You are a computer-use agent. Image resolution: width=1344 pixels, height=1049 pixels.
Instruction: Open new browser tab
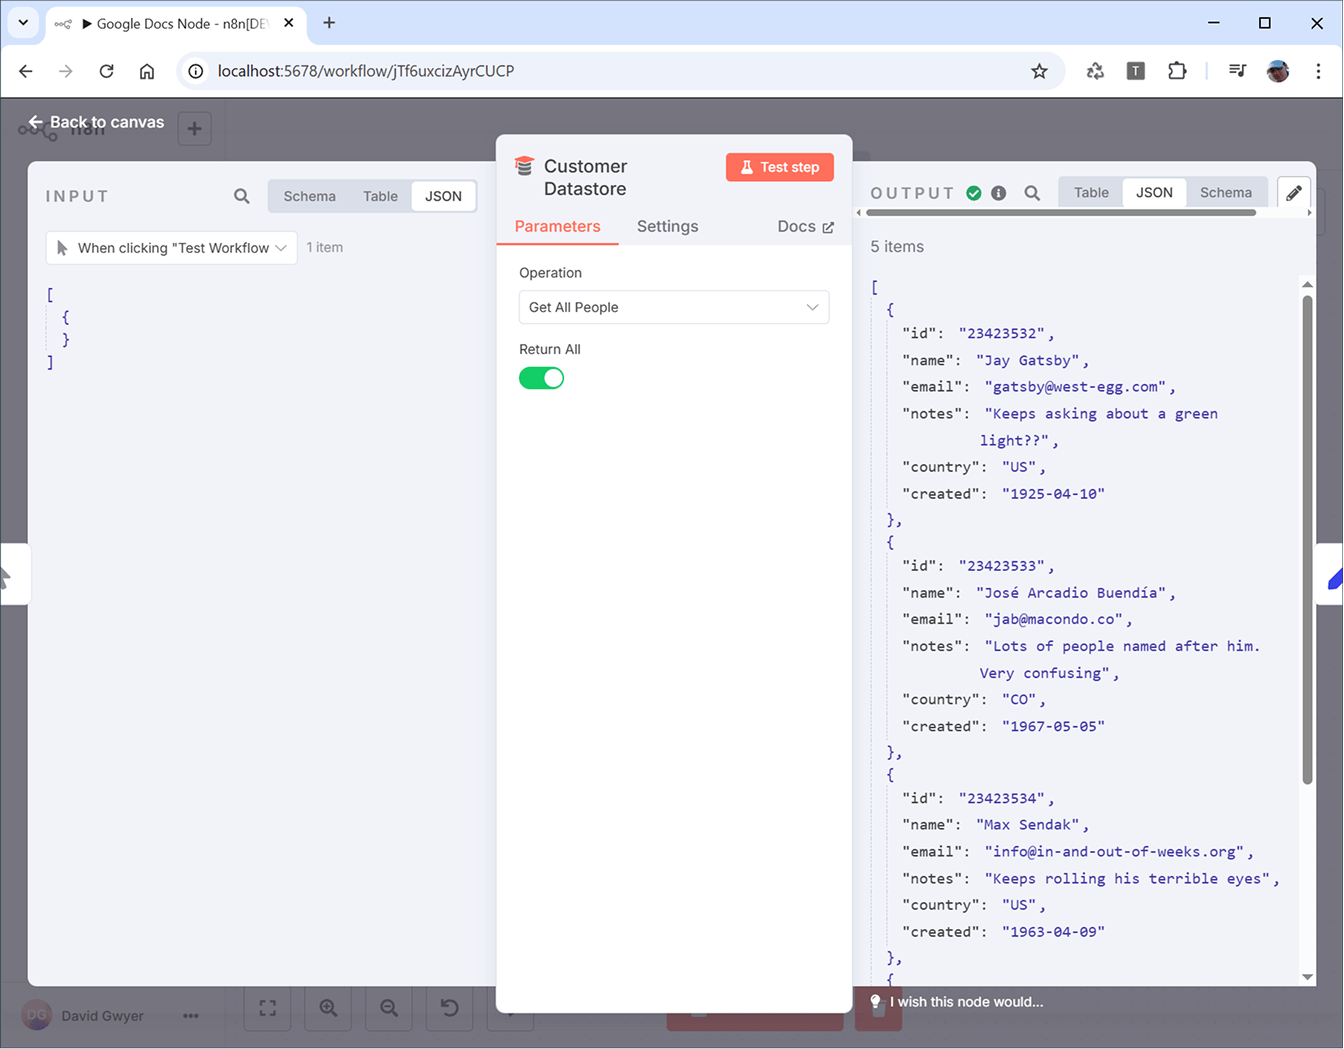tap(329, 22)
